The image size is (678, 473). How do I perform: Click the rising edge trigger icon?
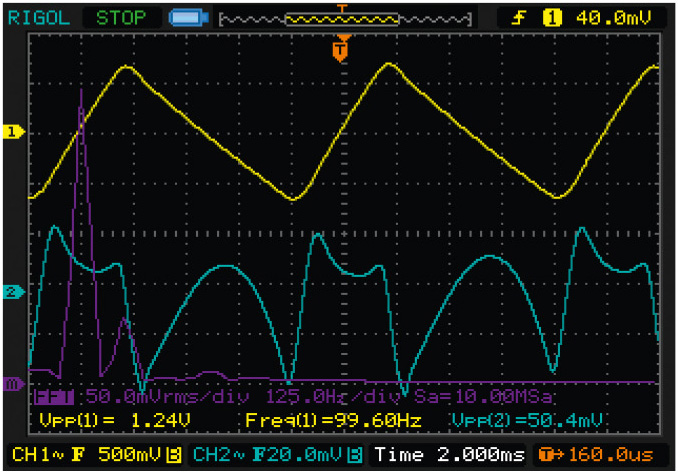(521, 17)
